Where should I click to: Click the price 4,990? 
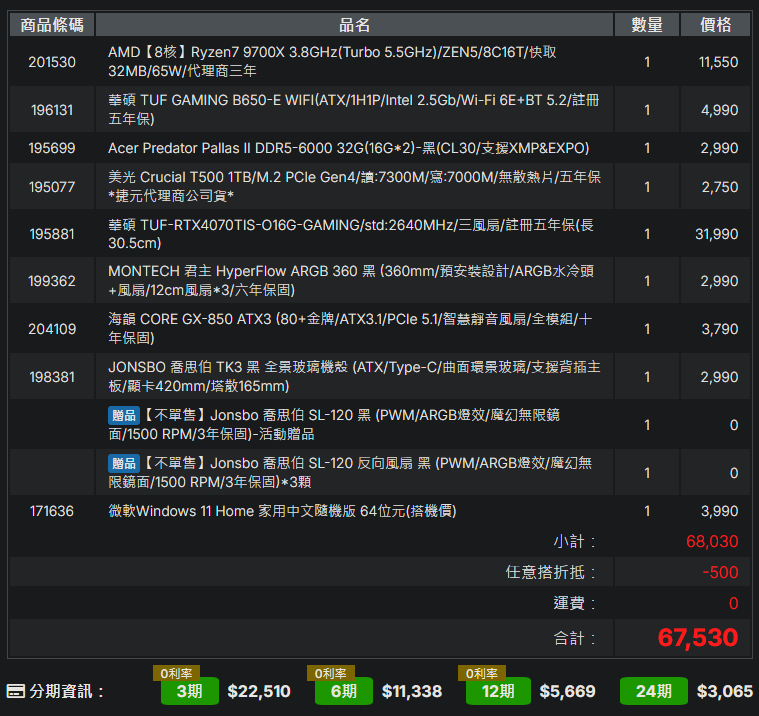click(720, 110)
